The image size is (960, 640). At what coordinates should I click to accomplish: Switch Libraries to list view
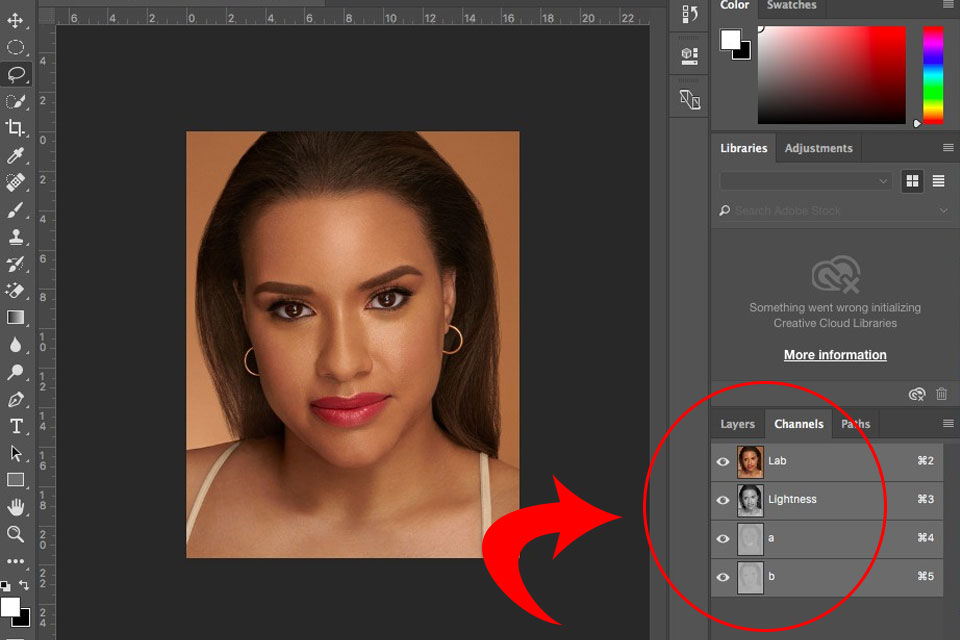(938, 181)
